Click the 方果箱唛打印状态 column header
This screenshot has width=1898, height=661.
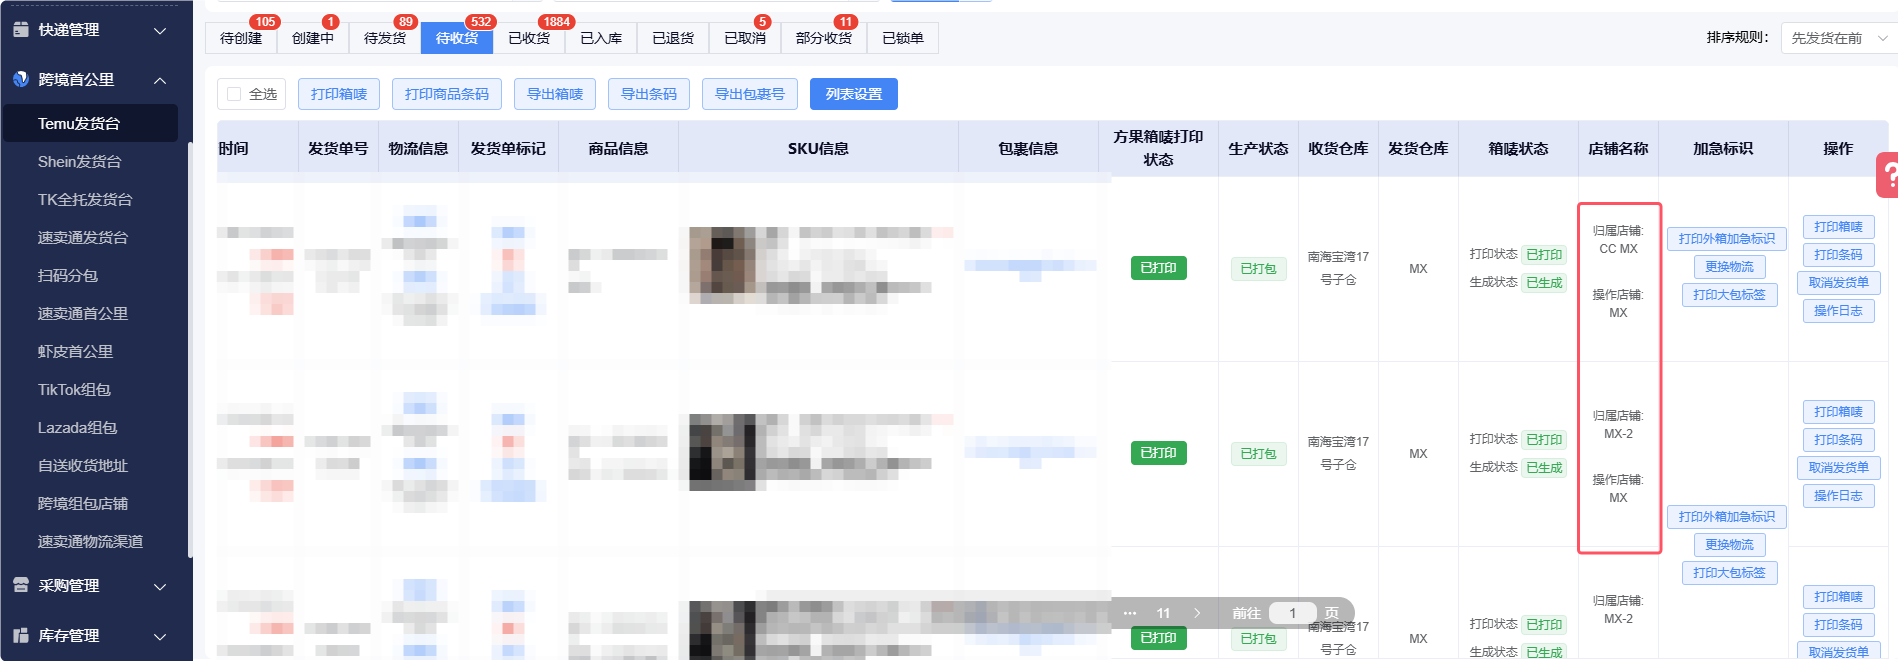[x=1158, y=148]
